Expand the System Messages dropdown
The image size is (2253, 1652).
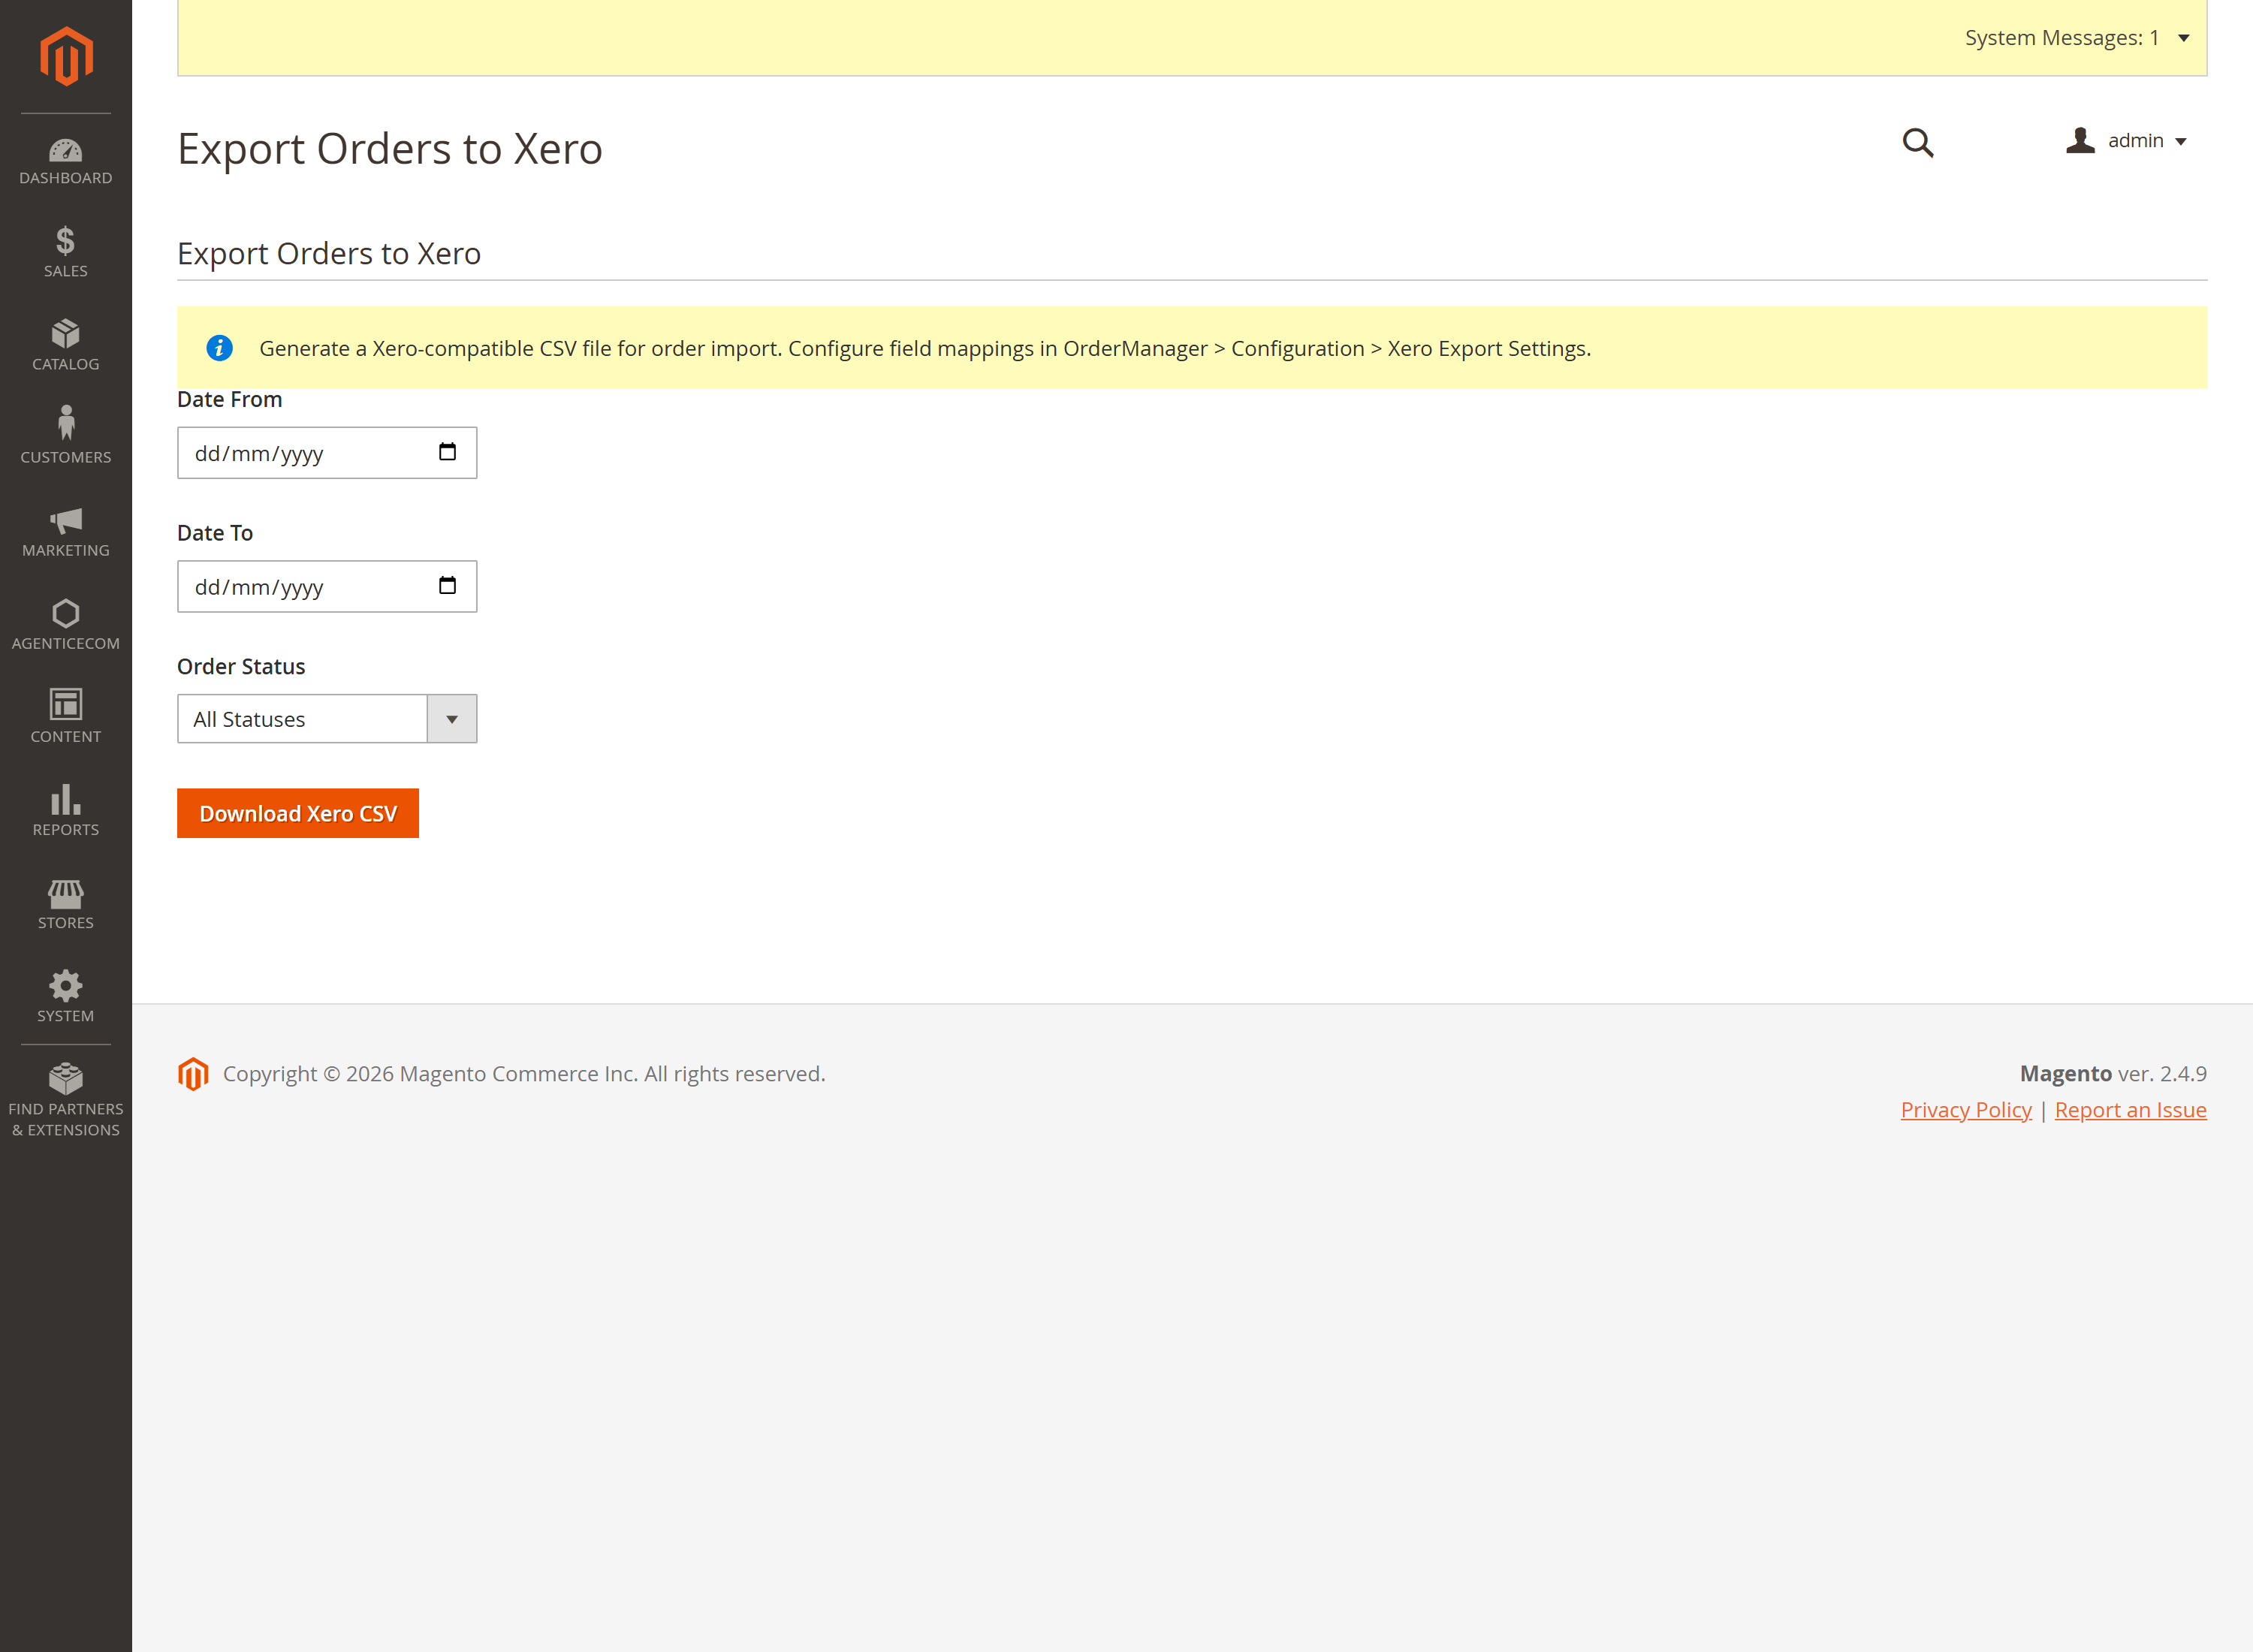pyautogui.click(x=2077, y=38)
